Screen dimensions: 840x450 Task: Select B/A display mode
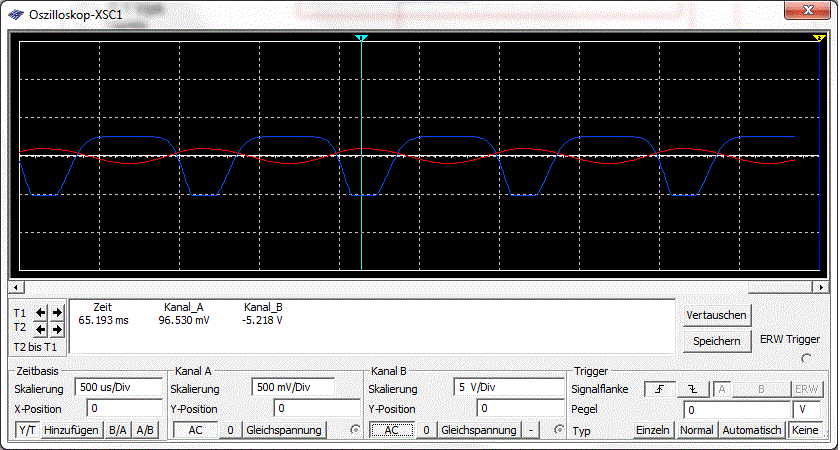(117, 430)
